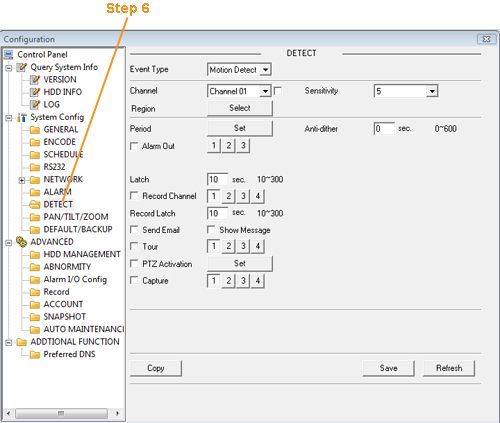Viewport: 500px width, 423px height.
Task: Click the Anti-dither seconds input field
Action: tap(384, 129)
